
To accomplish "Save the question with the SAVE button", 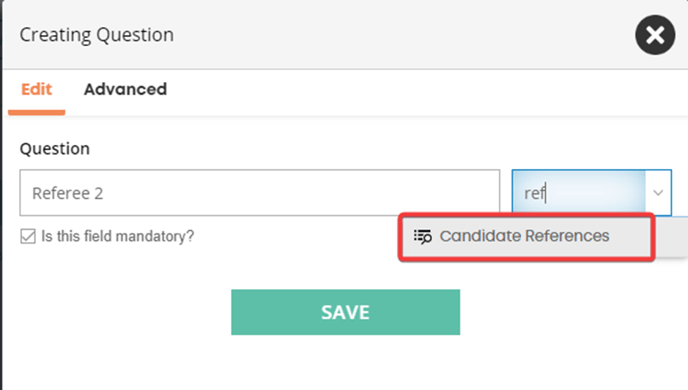I will tap(345, 312).
